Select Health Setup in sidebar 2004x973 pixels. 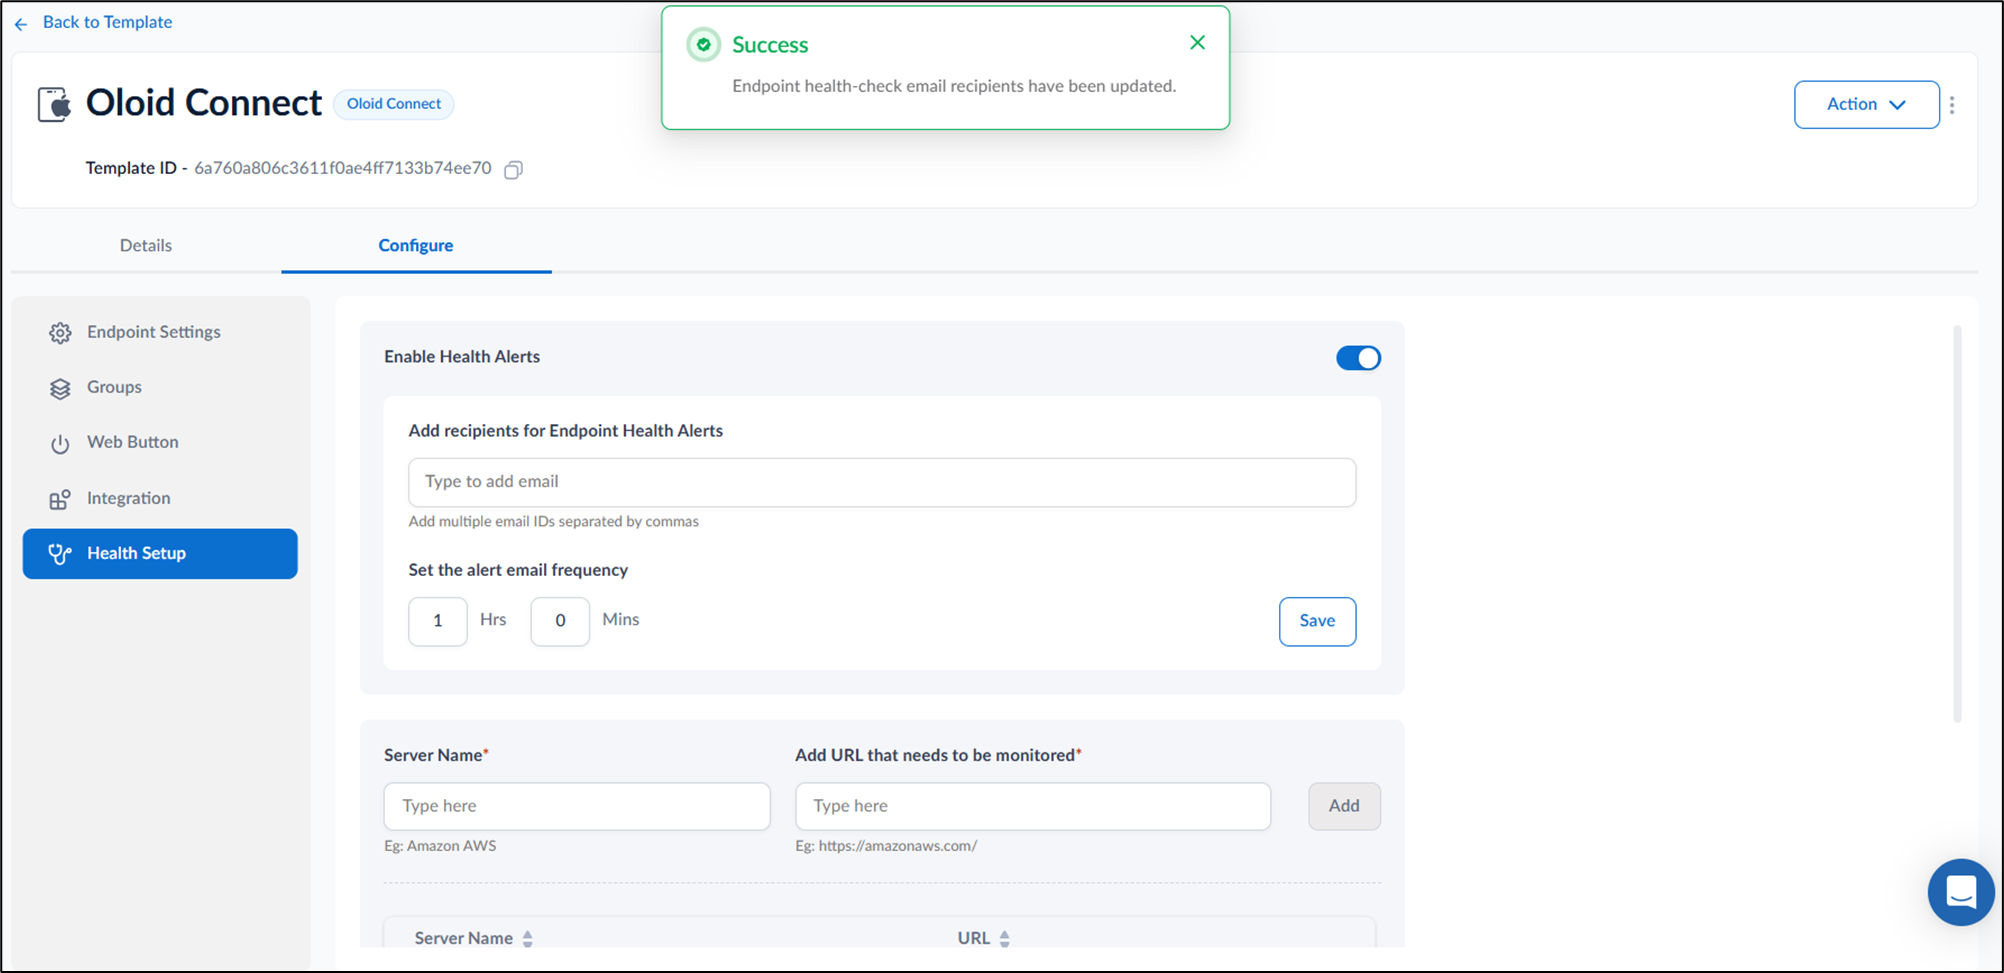point(160,553)
